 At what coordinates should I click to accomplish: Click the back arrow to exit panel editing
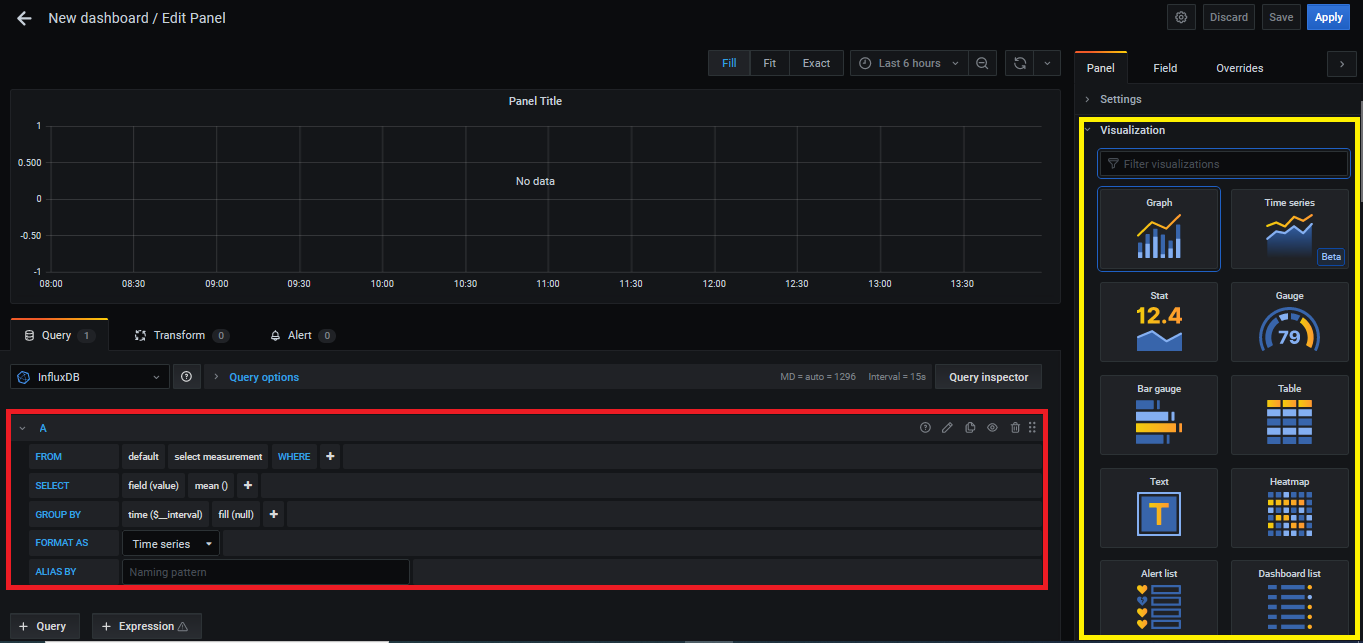click(24, 18)
